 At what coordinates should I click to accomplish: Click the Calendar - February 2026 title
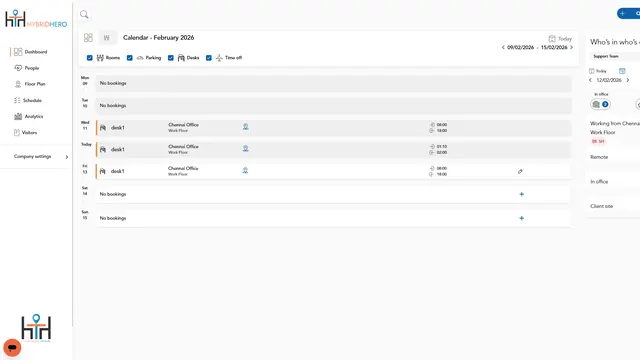[158, 38]
